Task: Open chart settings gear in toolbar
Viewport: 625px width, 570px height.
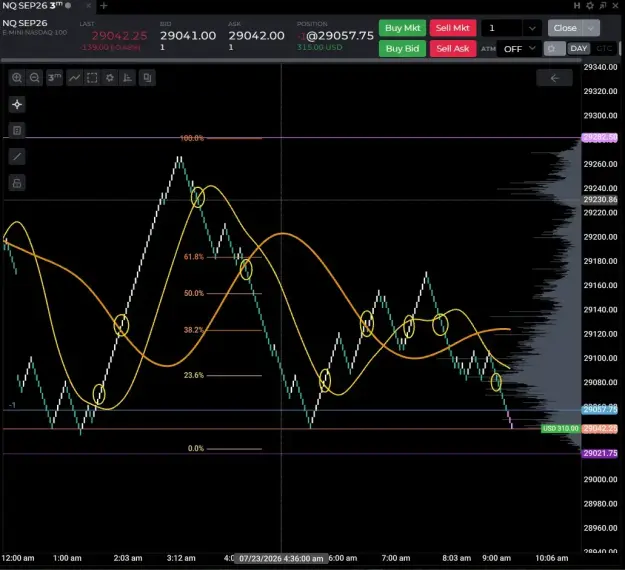Action: 110,78
